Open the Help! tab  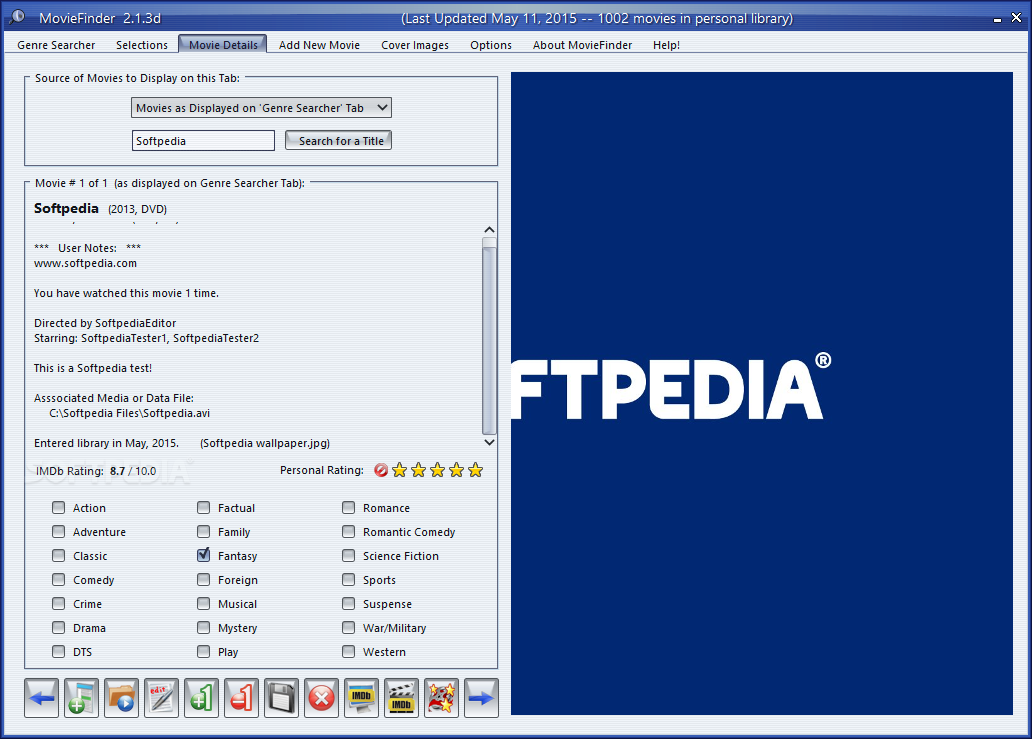(x=666, y=45)
